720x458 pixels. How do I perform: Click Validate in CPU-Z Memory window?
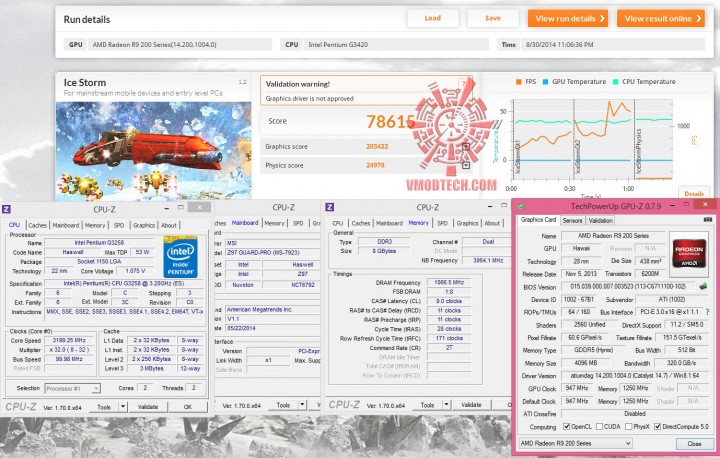coord(471,405)
